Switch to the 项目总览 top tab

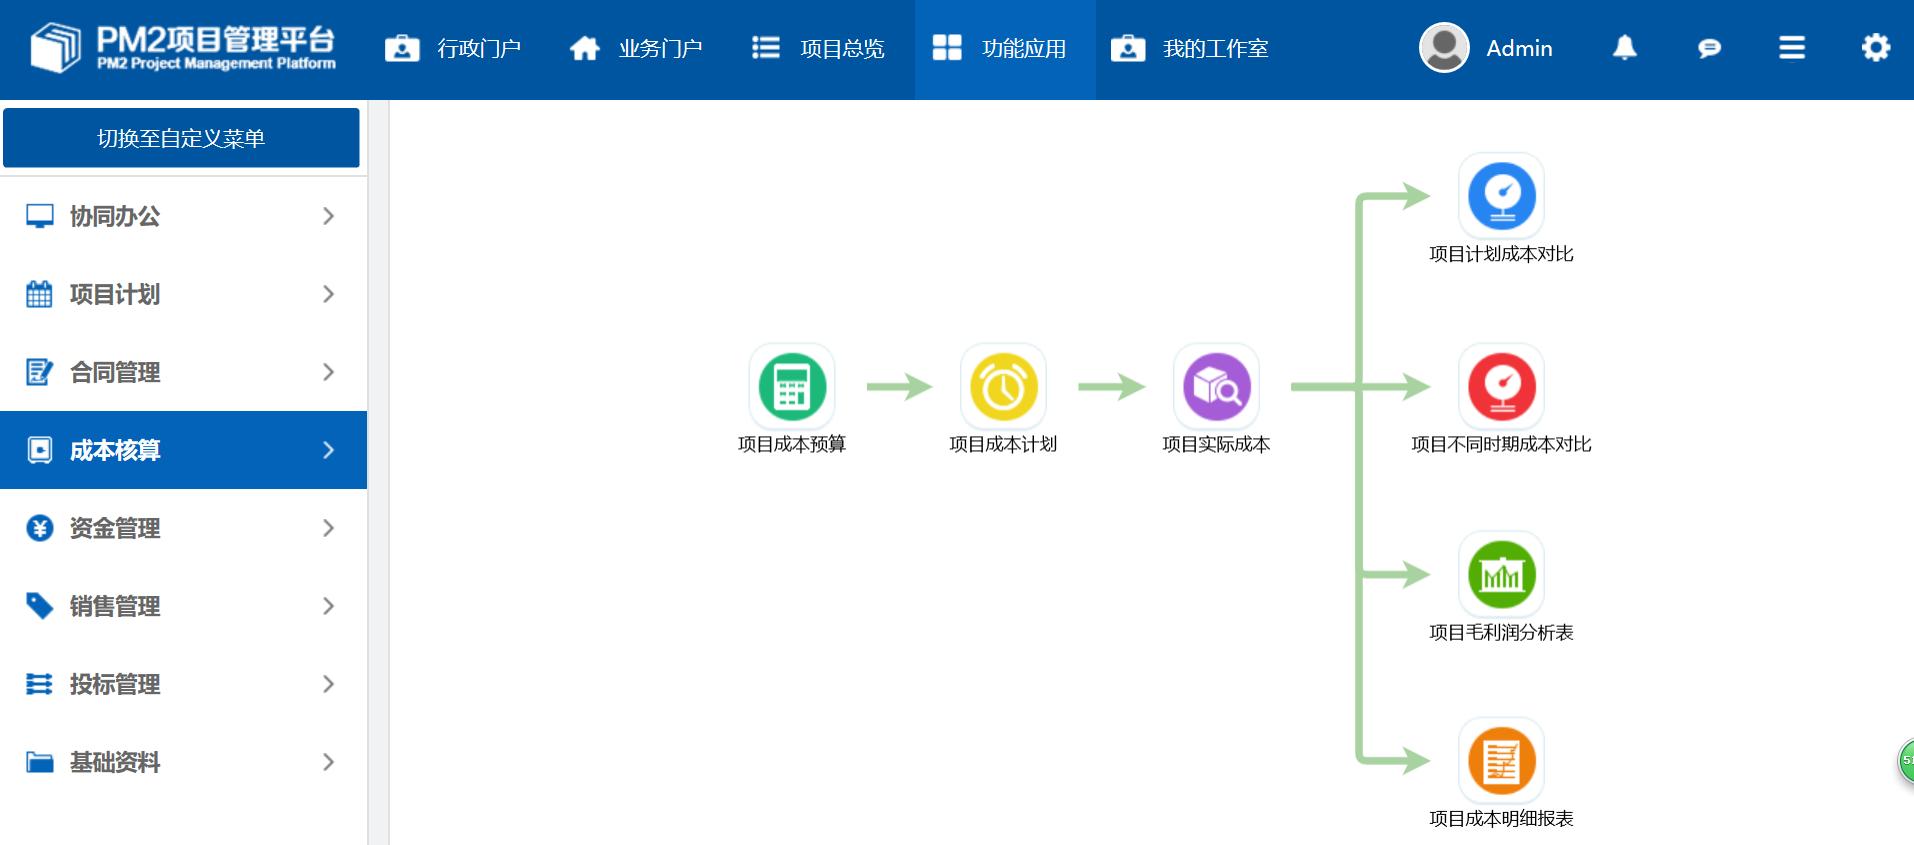[x=818, y=49]
